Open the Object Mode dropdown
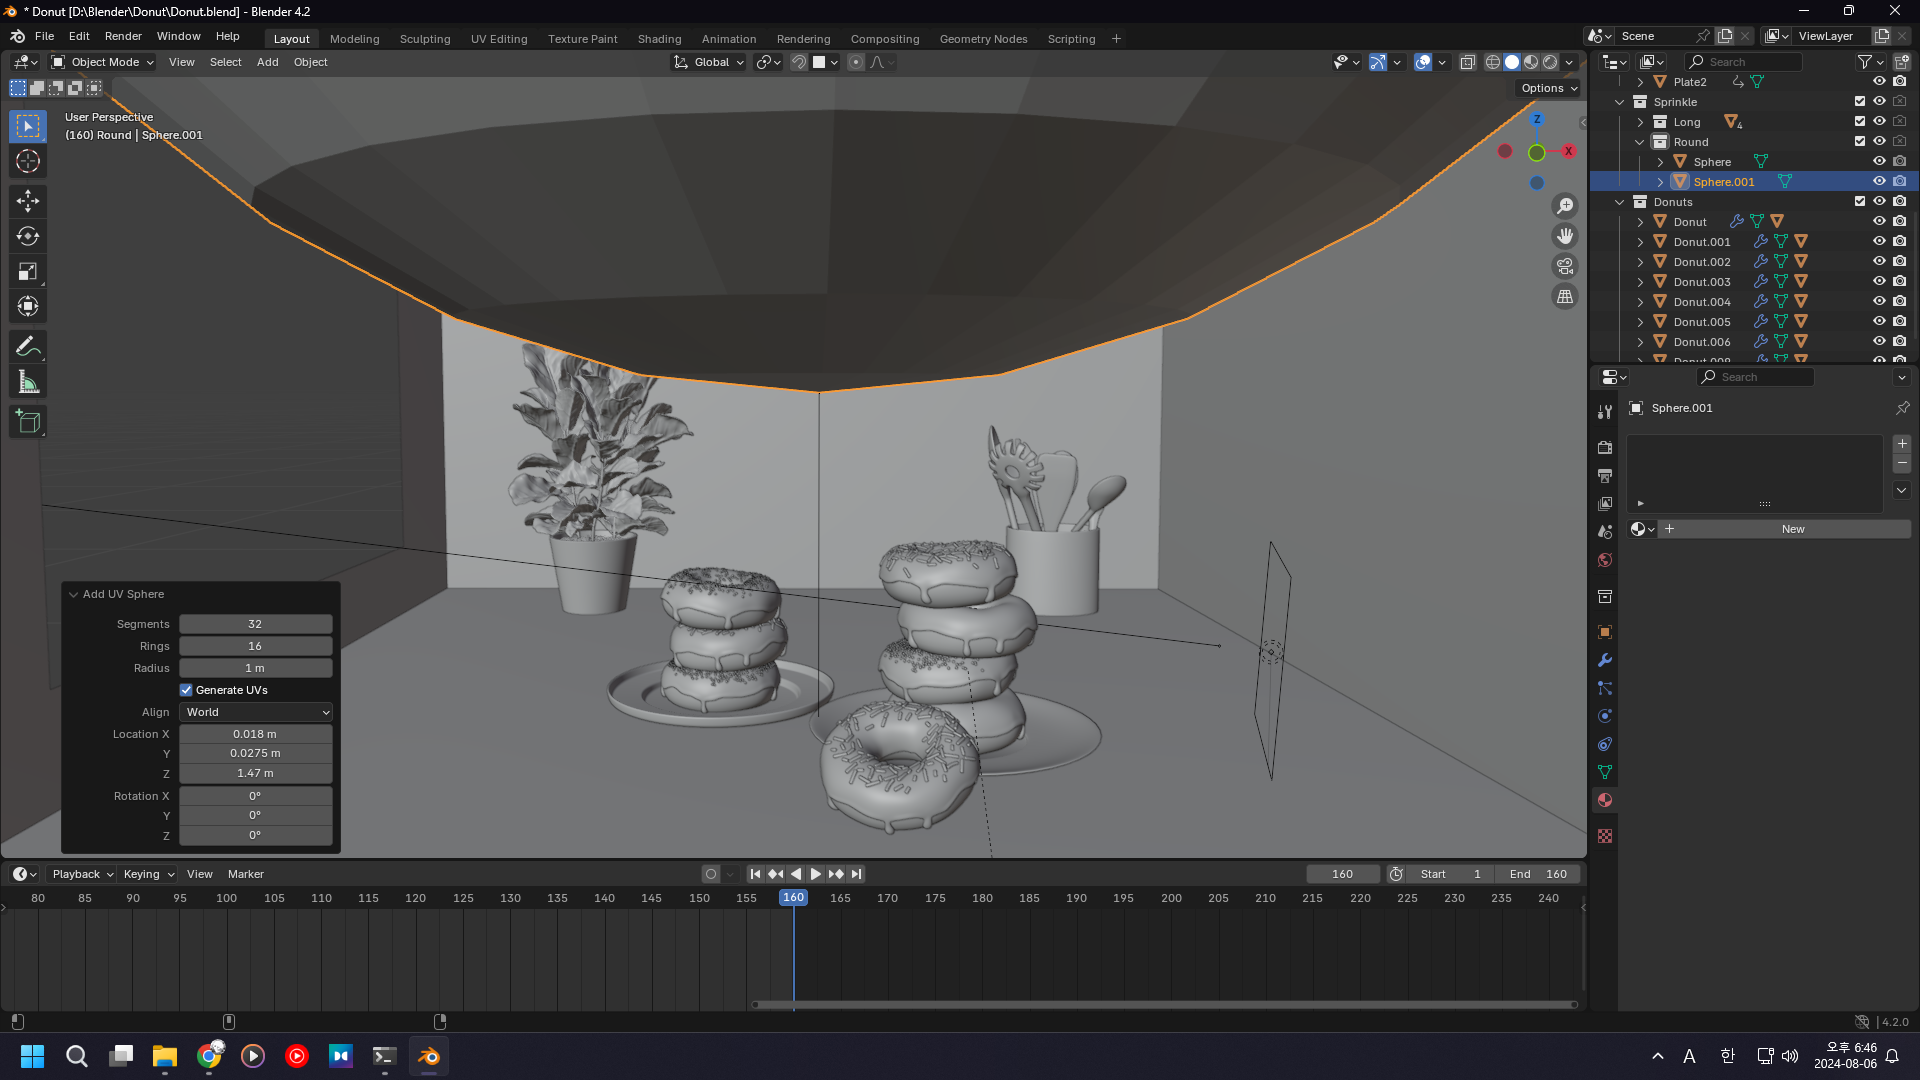Screen dimensions: 1920x1080 [x=103, y=62]
